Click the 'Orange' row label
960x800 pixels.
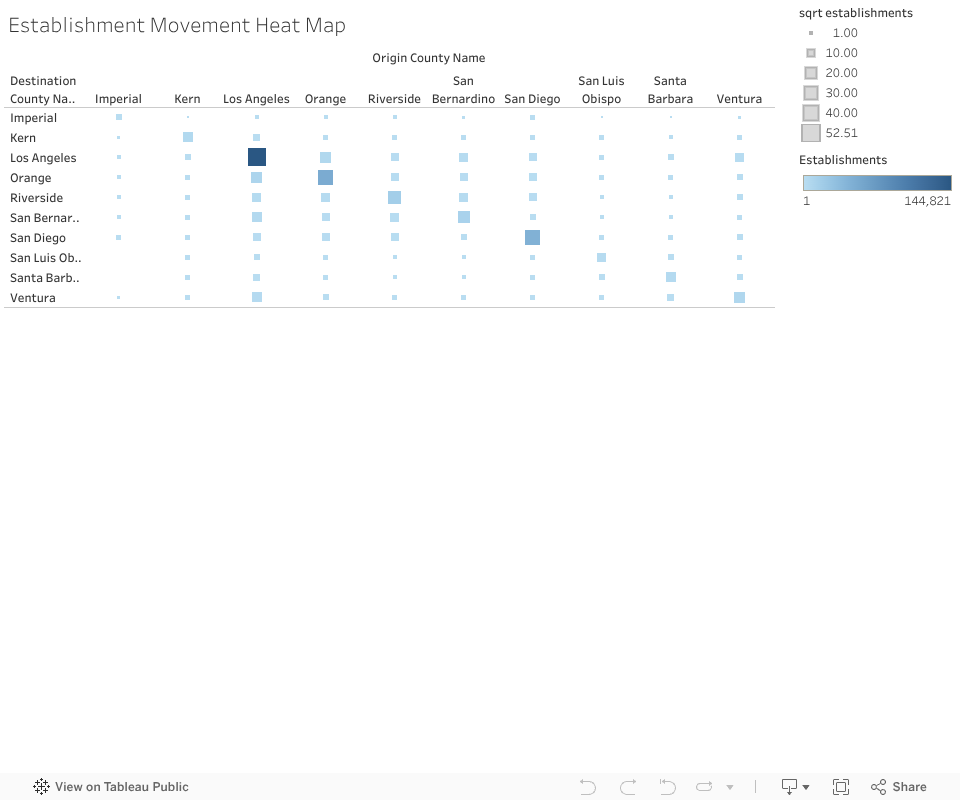click(31, 178)
